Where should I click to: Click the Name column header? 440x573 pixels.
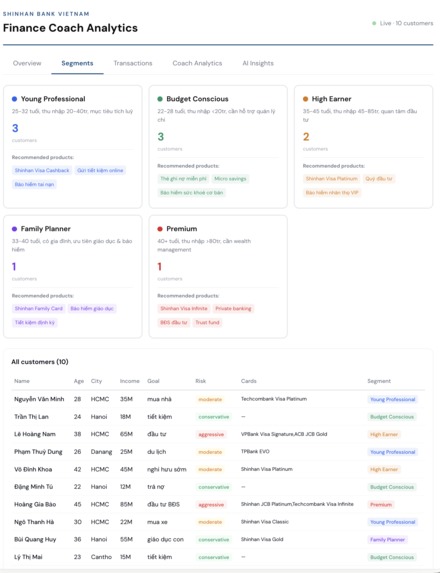pyautogui.click(x=22, y=381)
